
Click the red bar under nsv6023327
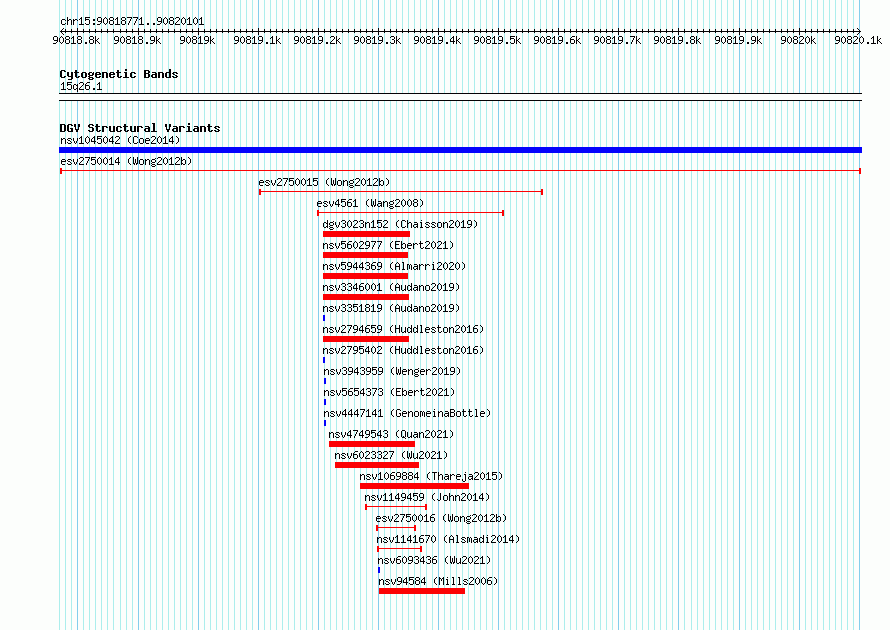pyautogui.click(x=377, y=465)
